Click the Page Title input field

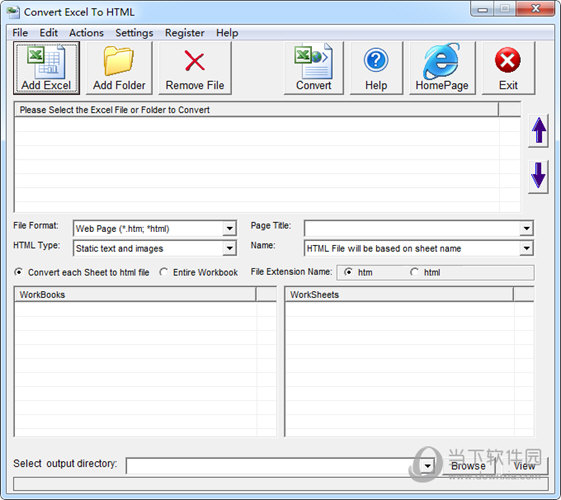[x=412, y=228]
